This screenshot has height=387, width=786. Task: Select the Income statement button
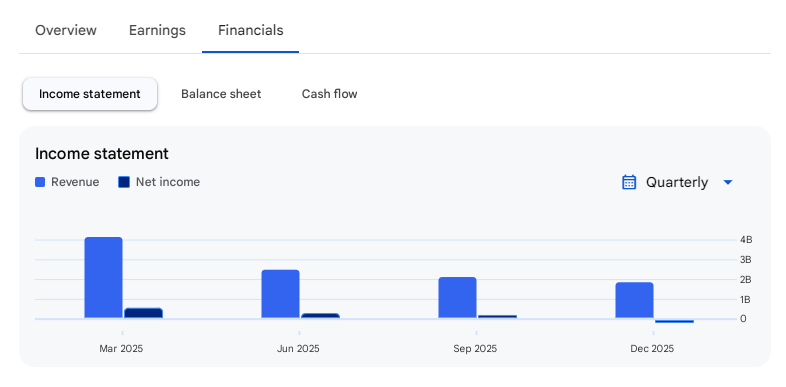click(x=90, y=94)
